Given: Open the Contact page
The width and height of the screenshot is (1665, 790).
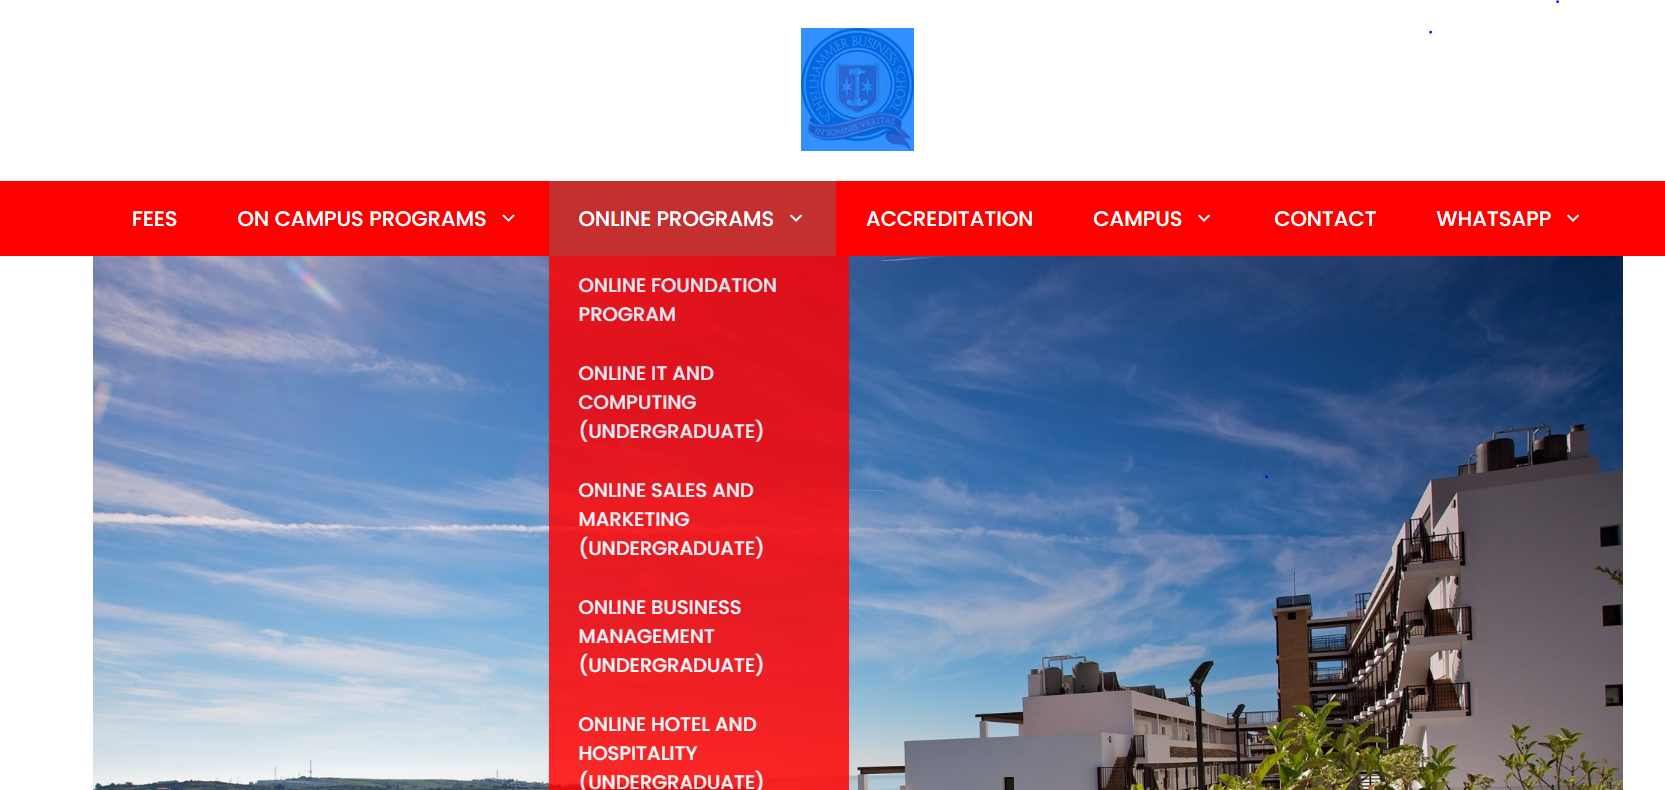Looking at the screenshot, I should 1324,219.
